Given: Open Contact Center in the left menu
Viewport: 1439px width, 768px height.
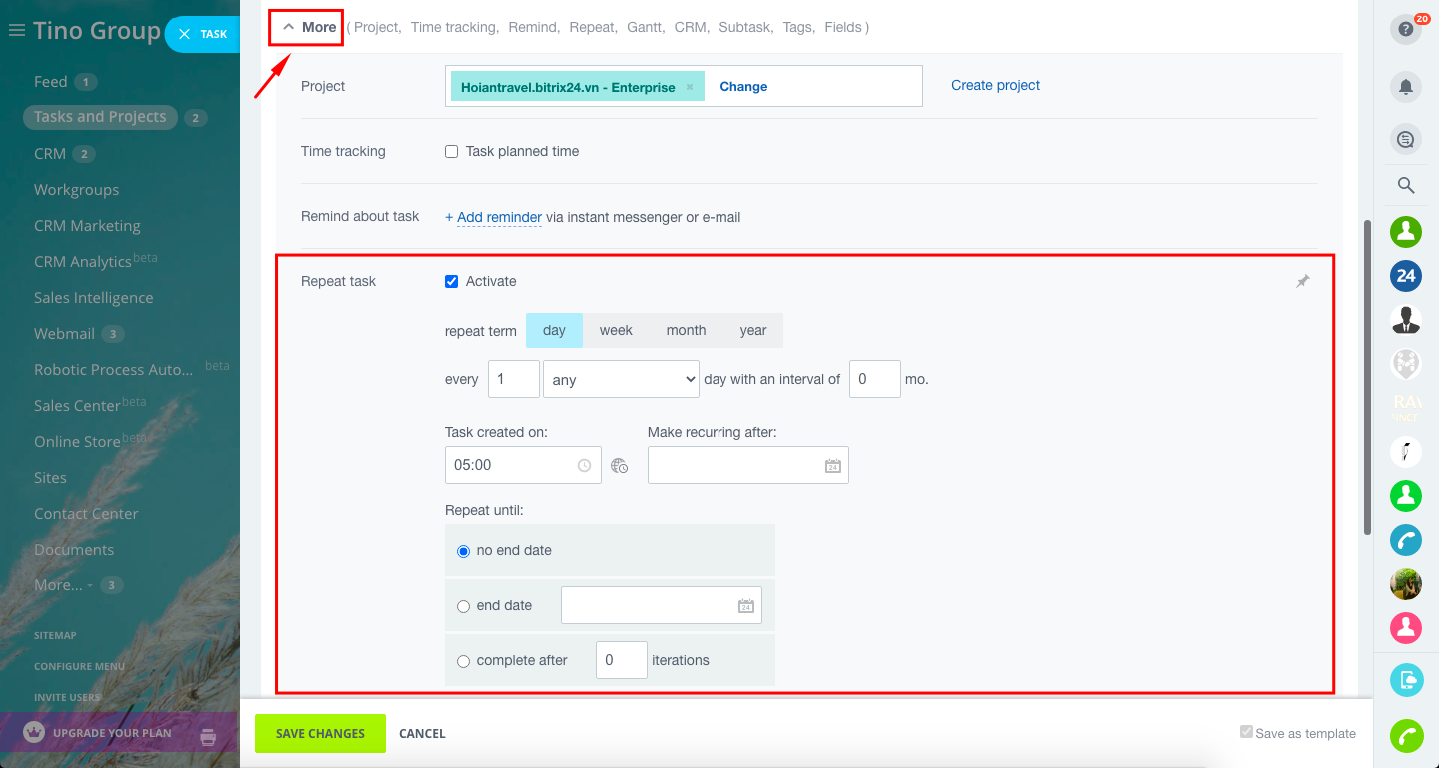Looking at the screenshot, I should (86, 514).
